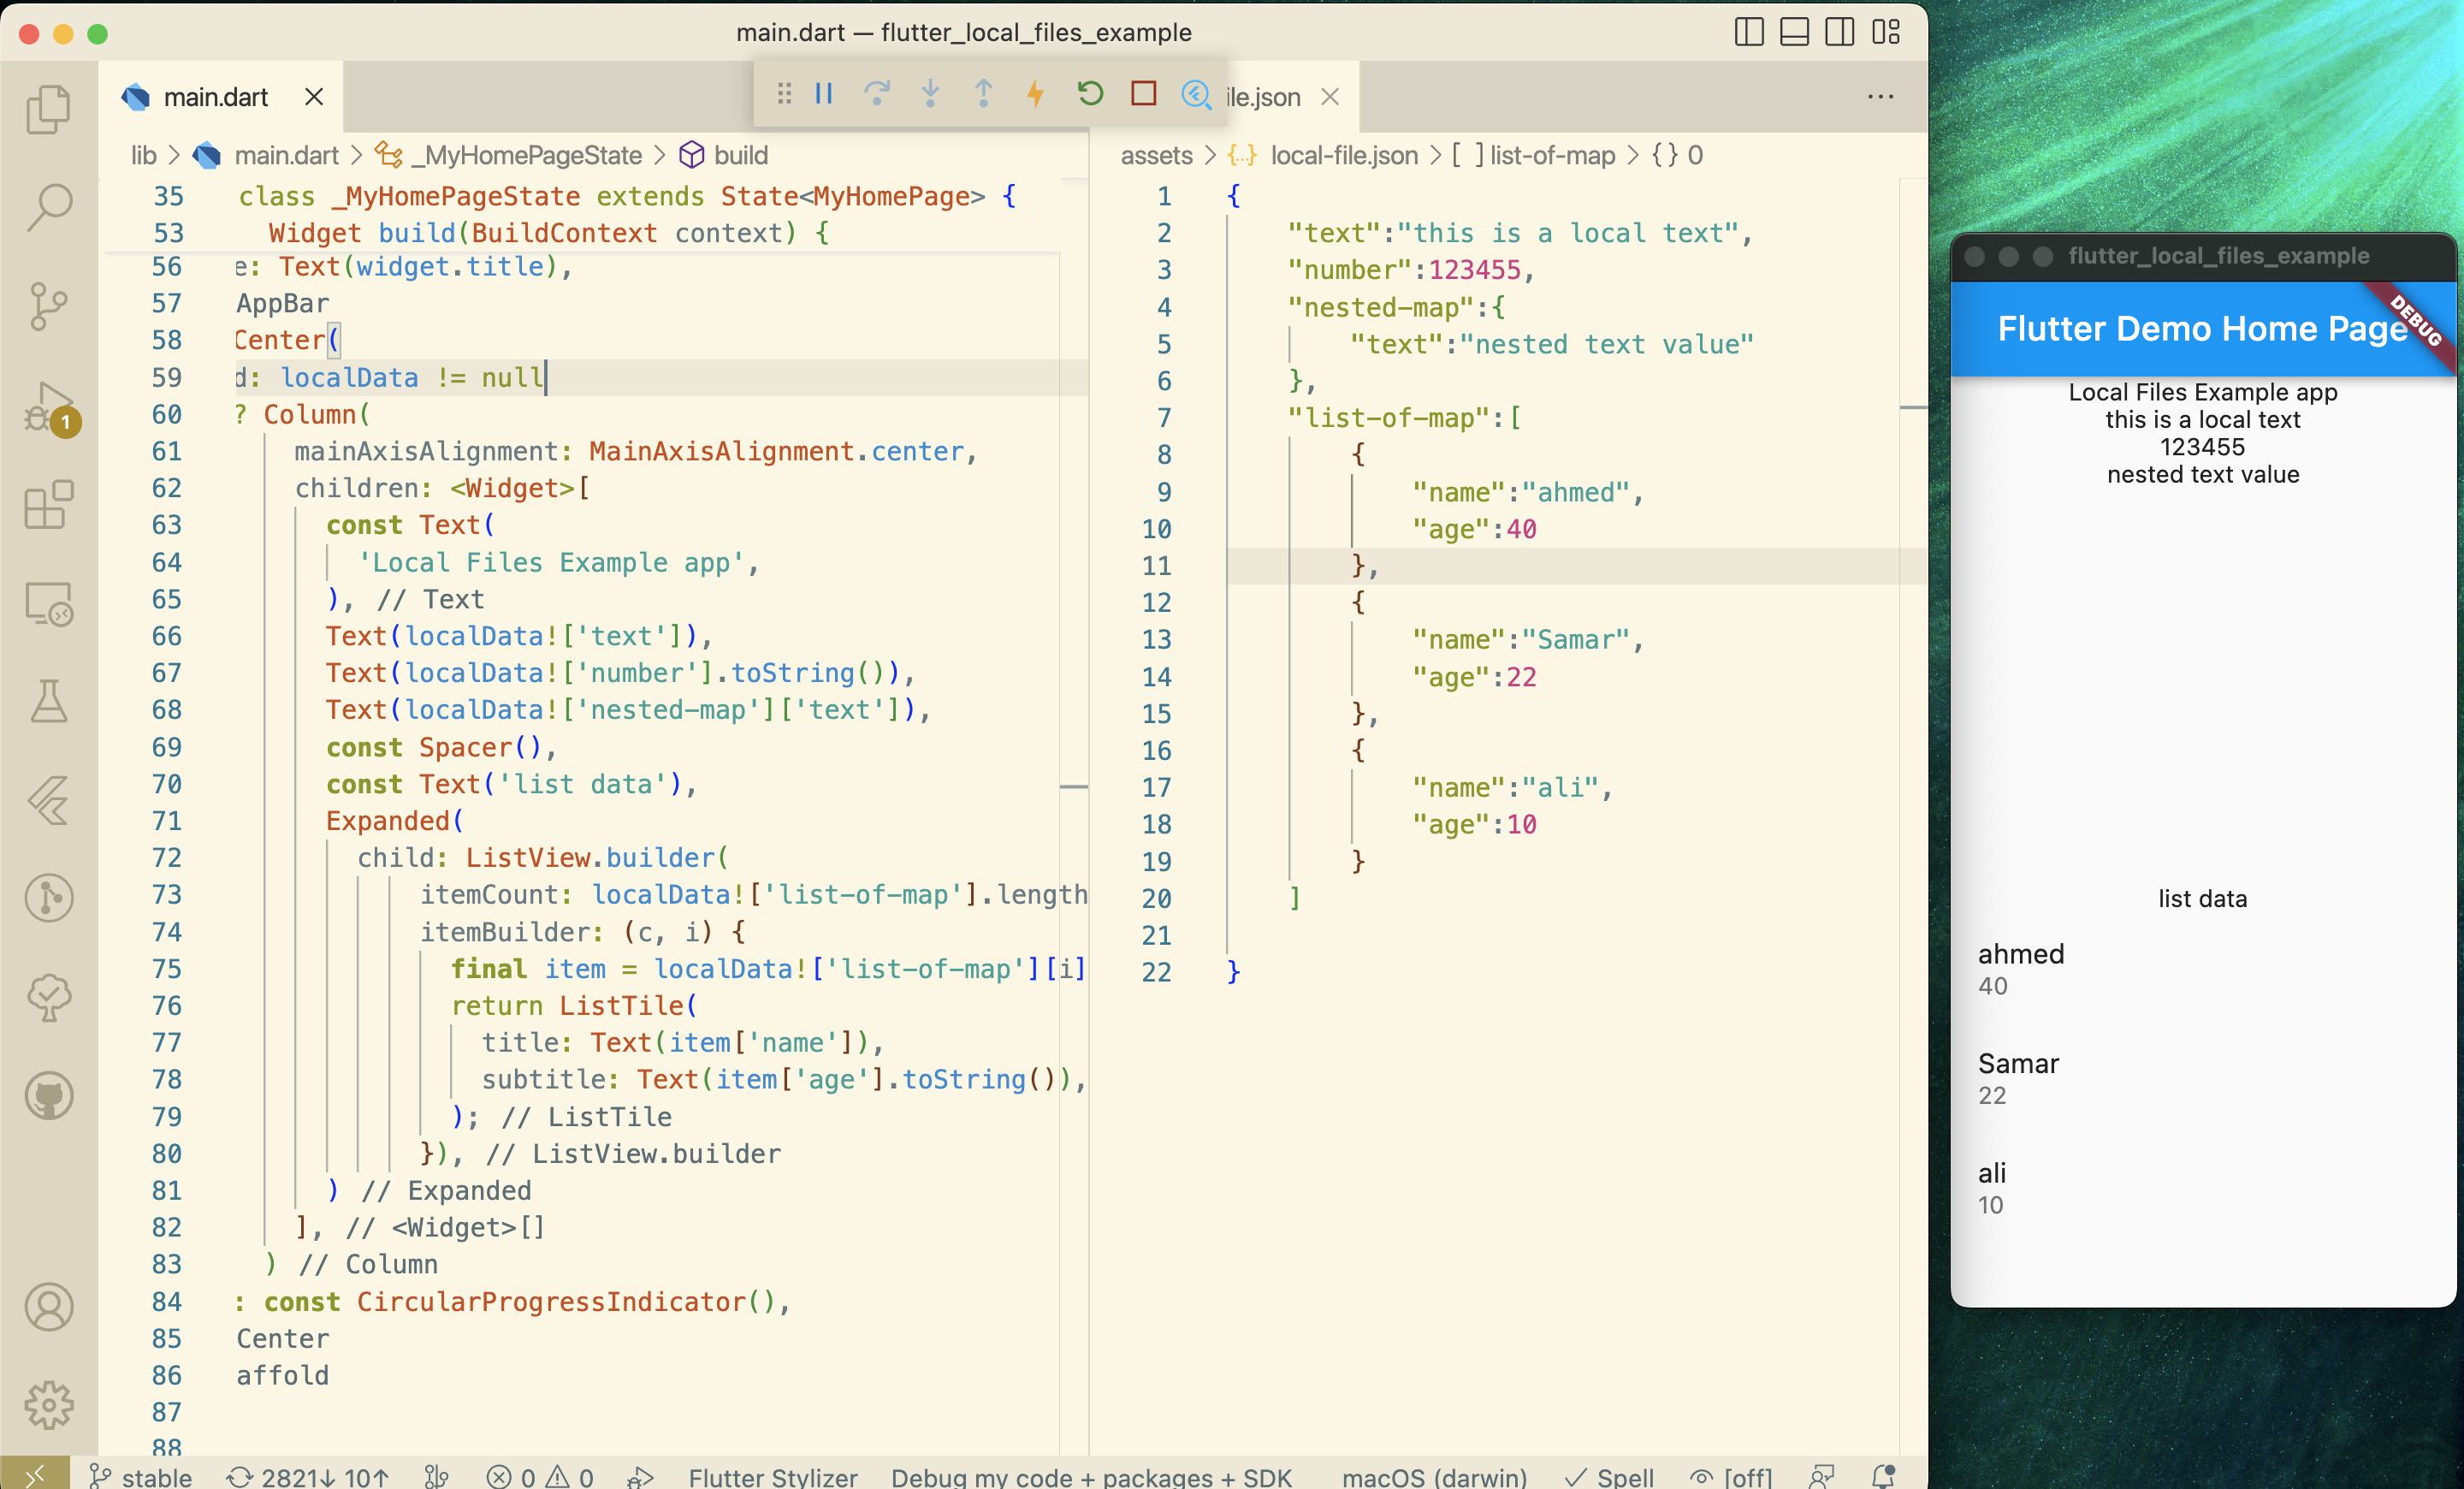This screenshot has width=2464, height=1489.
Task: Open the Run and Debug view
Action: point(48,406)
